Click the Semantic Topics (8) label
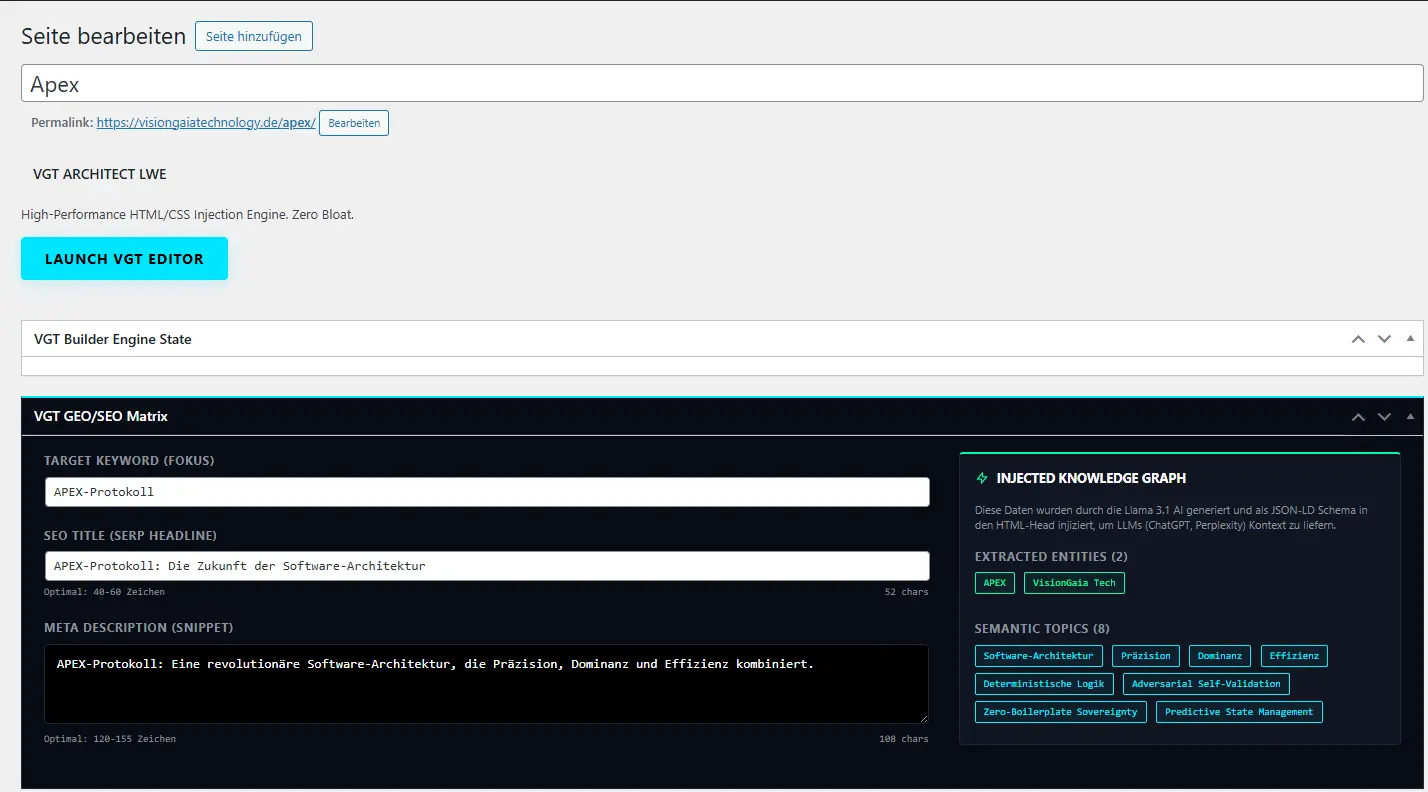 click(1042, 629)
